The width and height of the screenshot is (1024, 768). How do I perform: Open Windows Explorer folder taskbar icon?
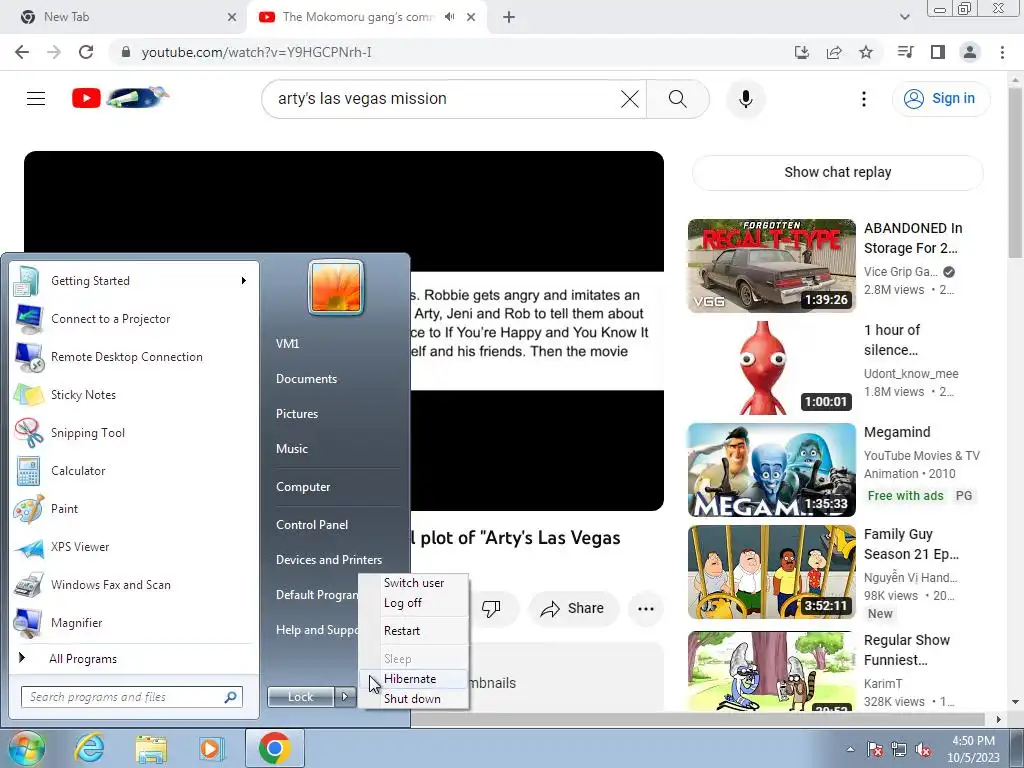click(150, 748)
